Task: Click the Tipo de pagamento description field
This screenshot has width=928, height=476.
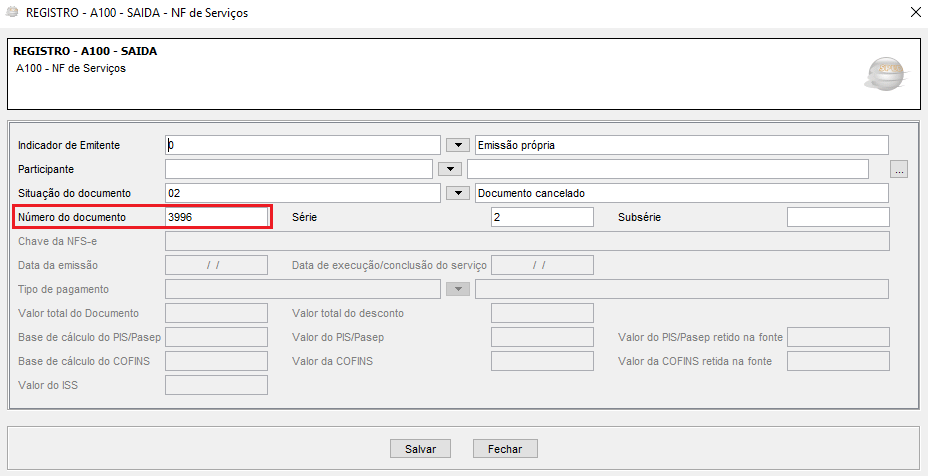Action: (682, 289)
